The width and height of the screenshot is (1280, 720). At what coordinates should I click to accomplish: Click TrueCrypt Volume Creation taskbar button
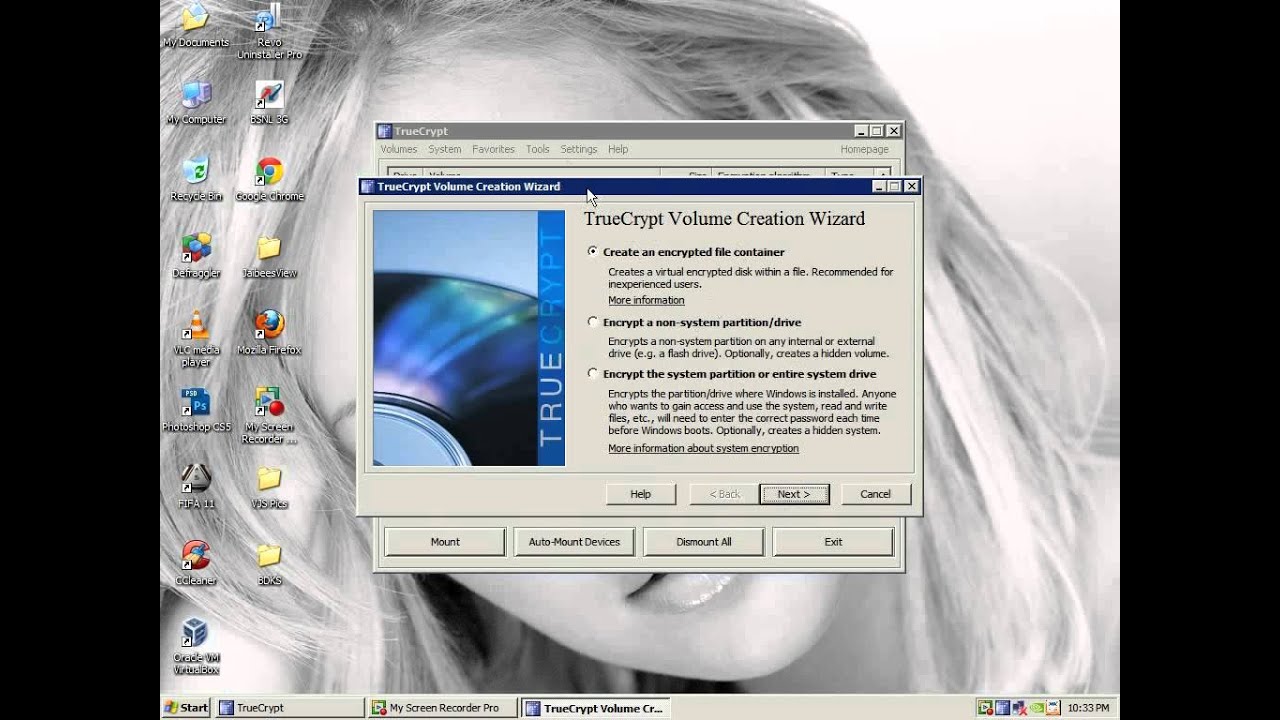tap(596, 708)
